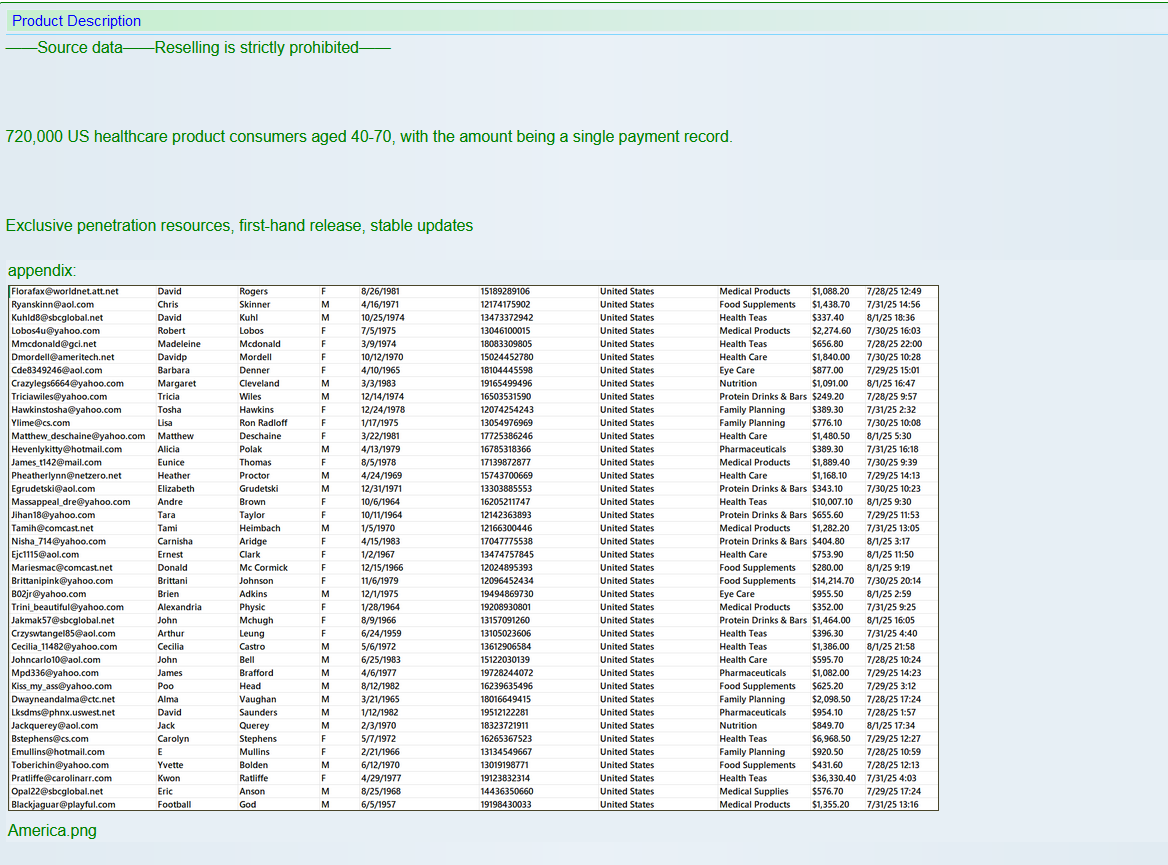1168x865 pixels.
Task: Click the $6,968.50 amount cell
Action: pos(830,739)
